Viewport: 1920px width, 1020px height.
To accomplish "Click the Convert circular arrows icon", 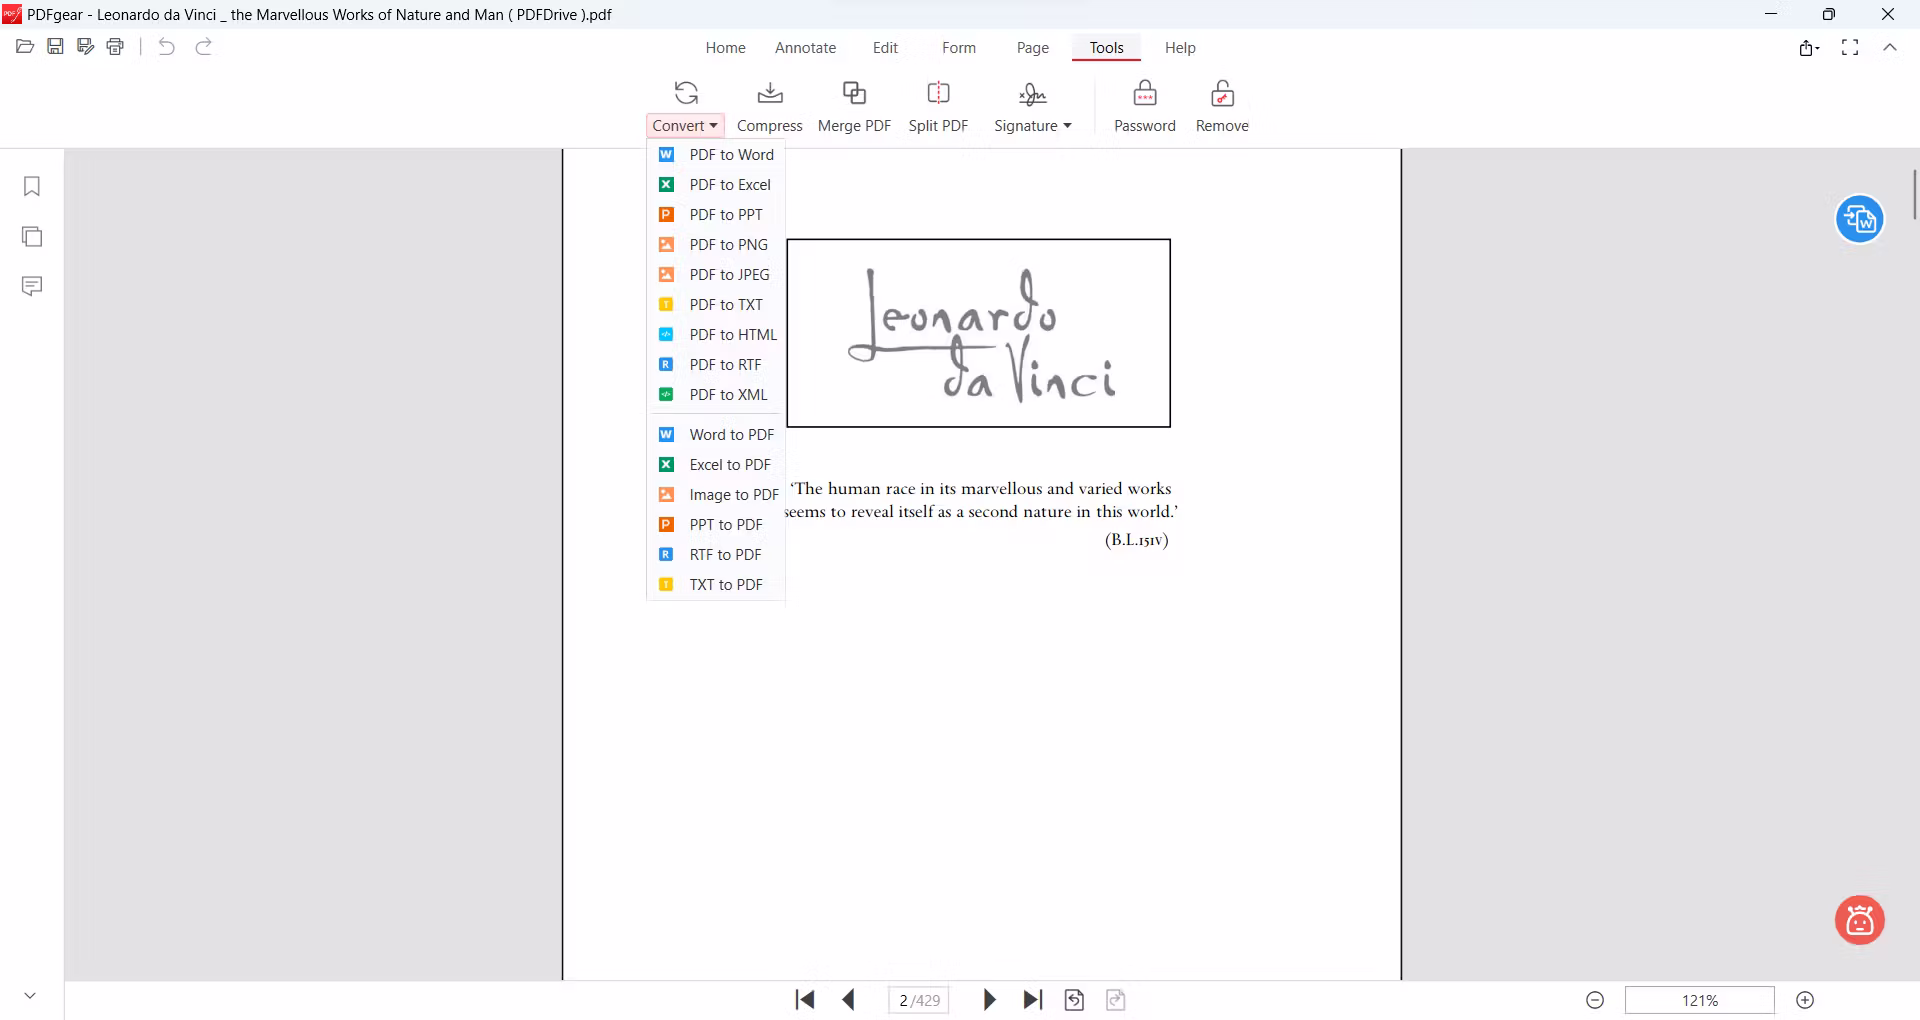I will pos(686,93).
